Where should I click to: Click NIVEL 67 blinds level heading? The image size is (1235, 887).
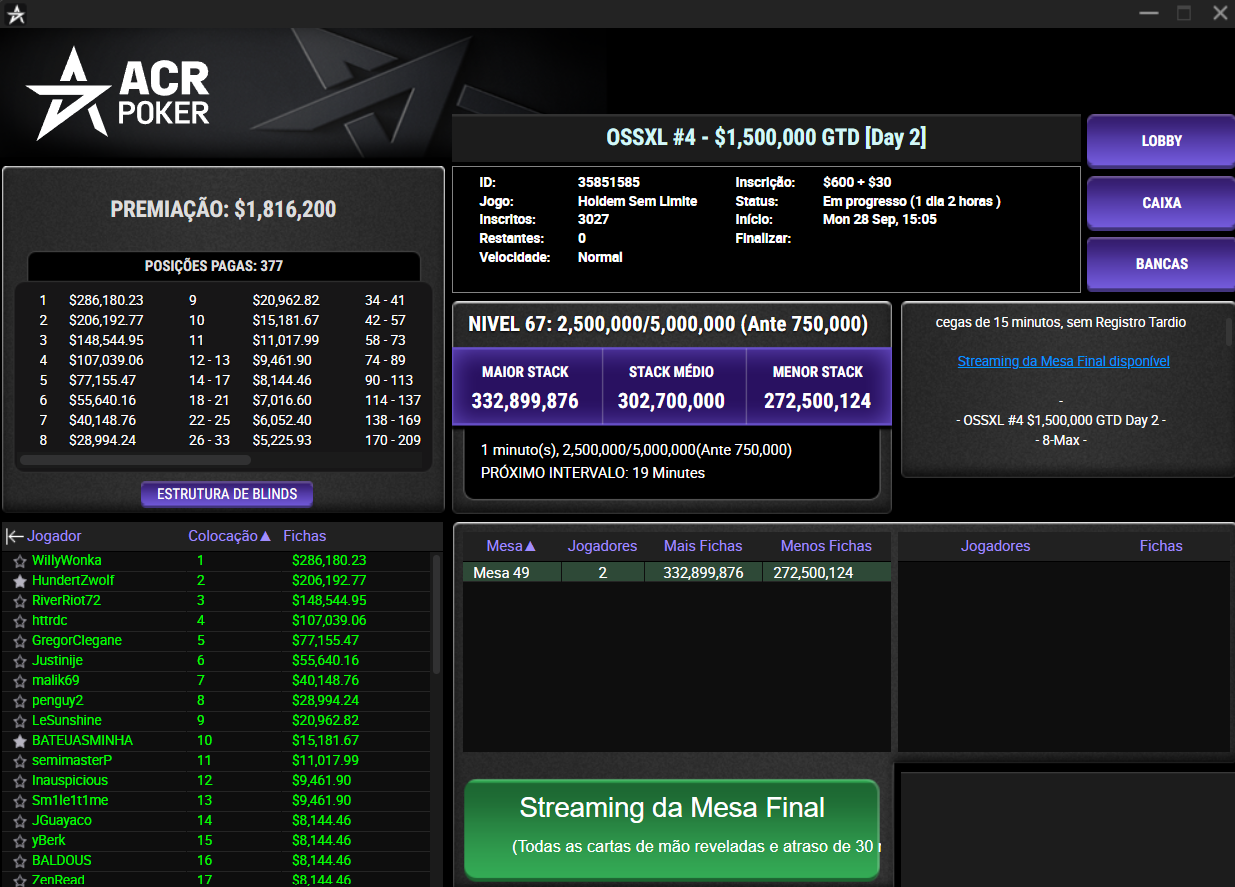click(668, 325)
